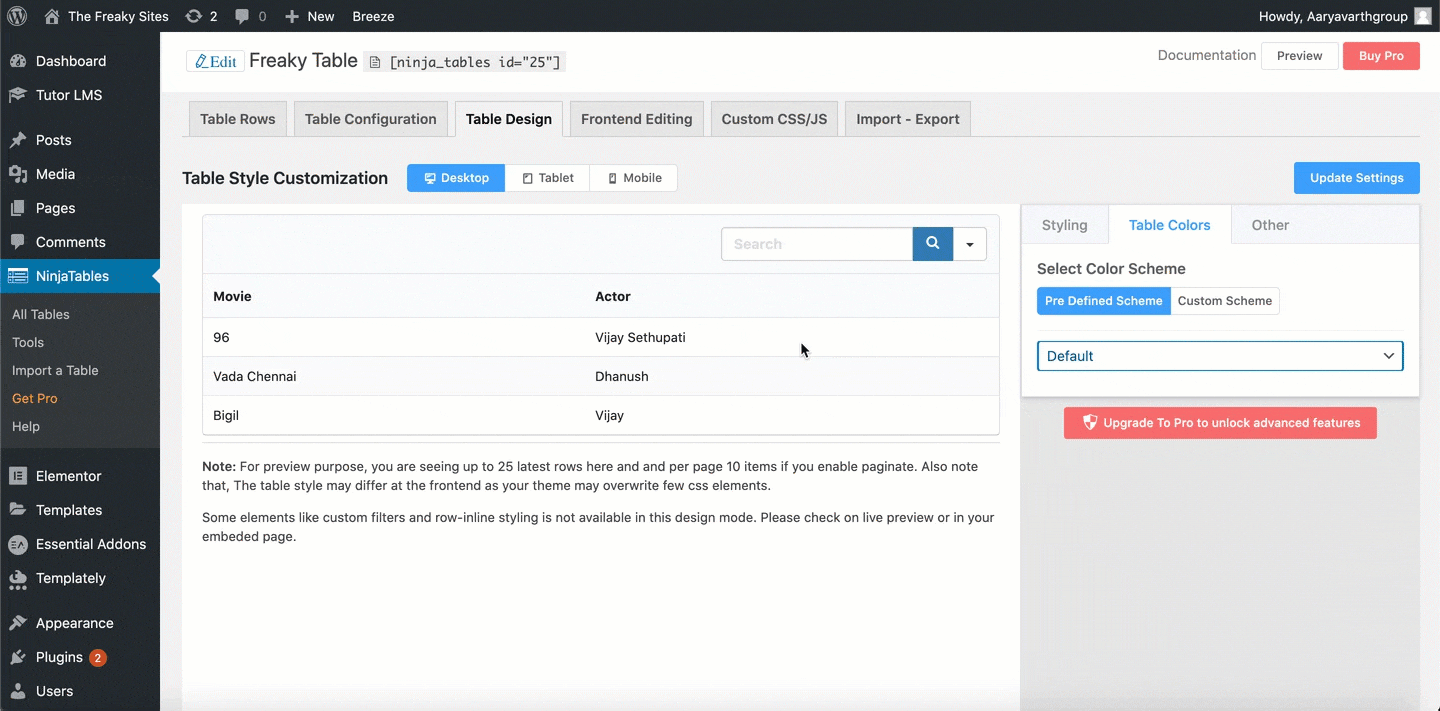Switch to the Other tab
Viewport: 1440px width, 711px height.
click(x=1271, y=225)
